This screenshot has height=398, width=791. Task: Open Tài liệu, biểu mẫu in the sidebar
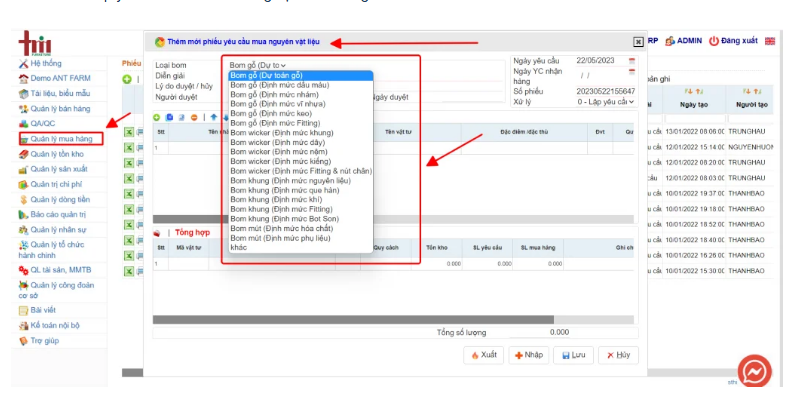click(x=60, y=93)
